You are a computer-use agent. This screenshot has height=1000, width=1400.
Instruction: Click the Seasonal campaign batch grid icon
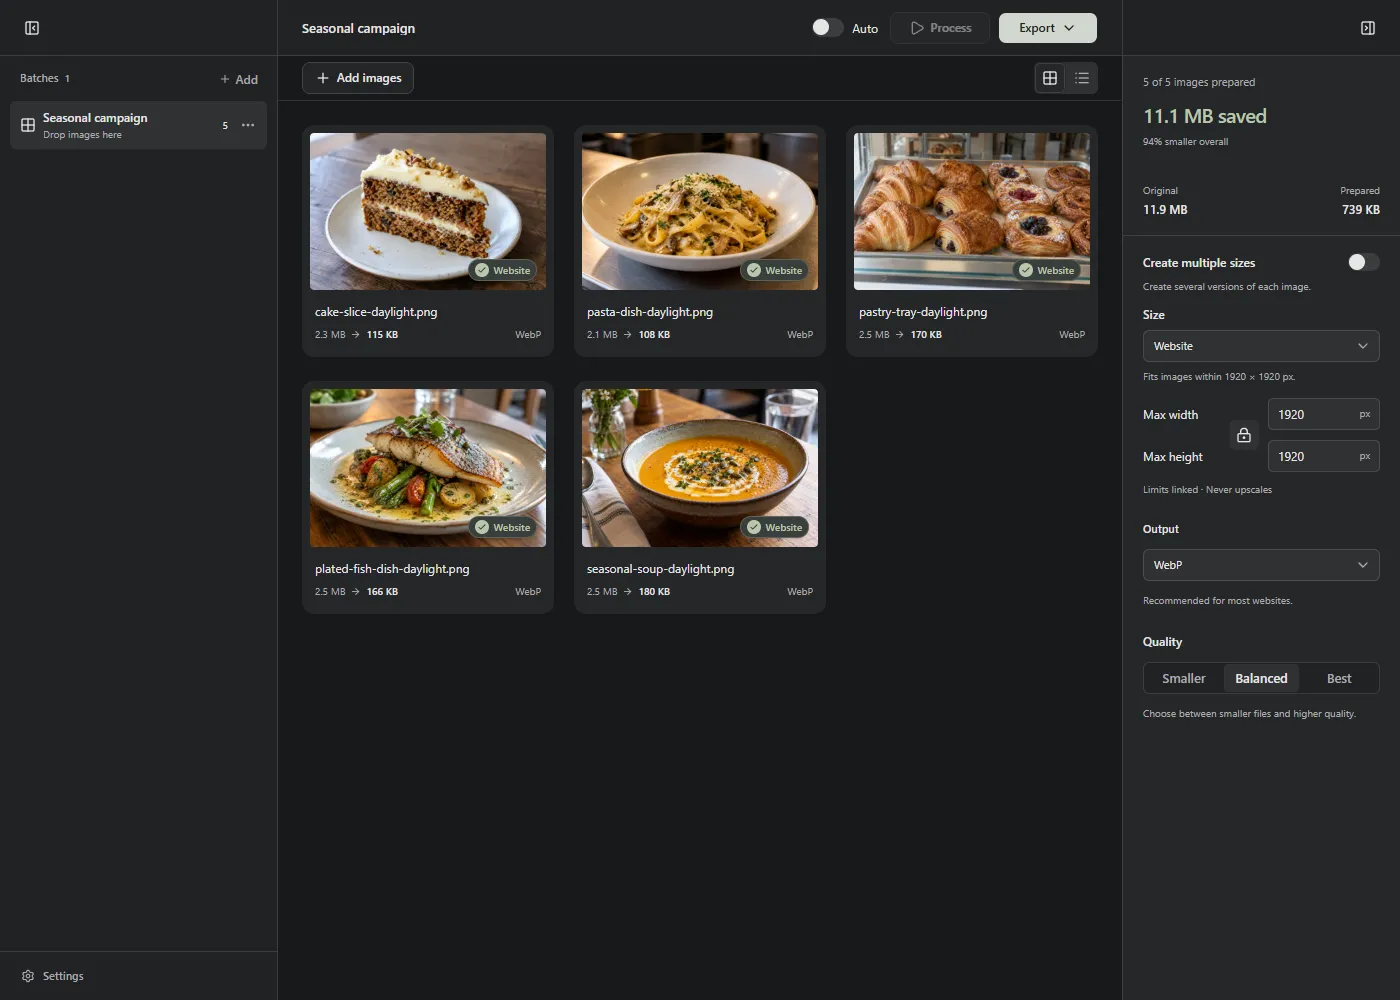point(28,125)
